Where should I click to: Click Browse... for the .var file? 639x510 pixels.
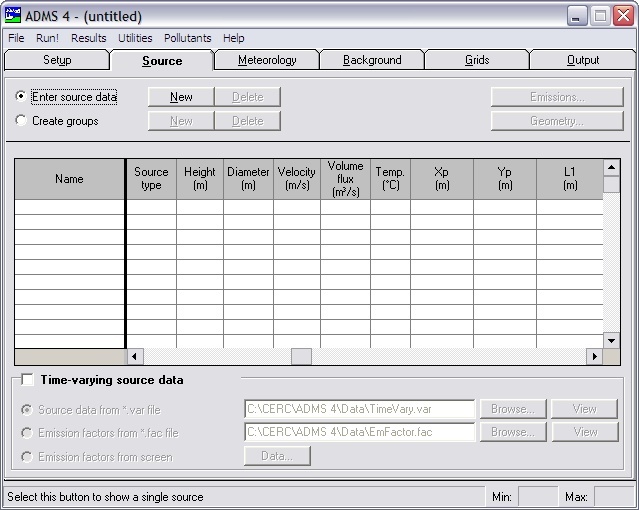[513, 409]
